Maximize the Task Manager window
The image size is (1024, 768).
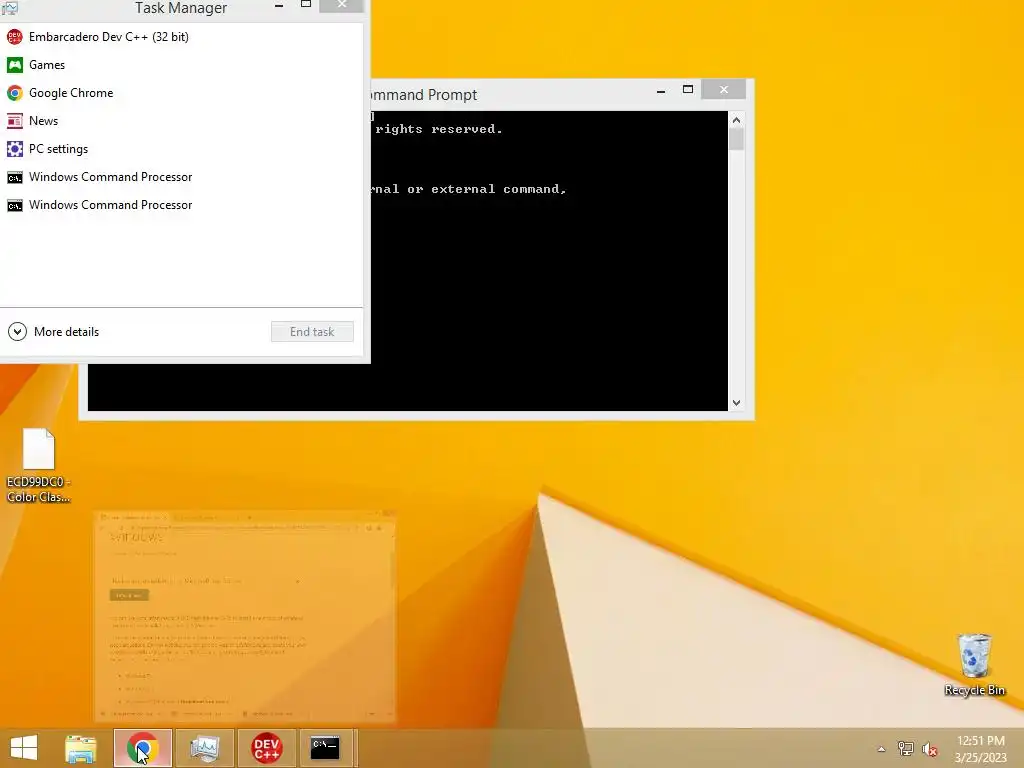tap(306, 5)
